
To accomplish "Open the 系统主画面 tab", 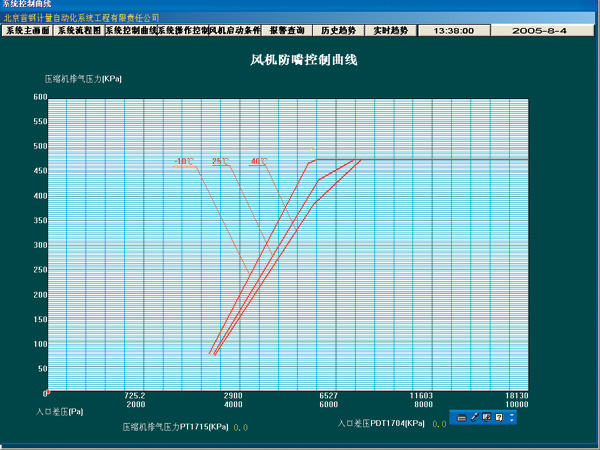I will (x=26, y=31).
